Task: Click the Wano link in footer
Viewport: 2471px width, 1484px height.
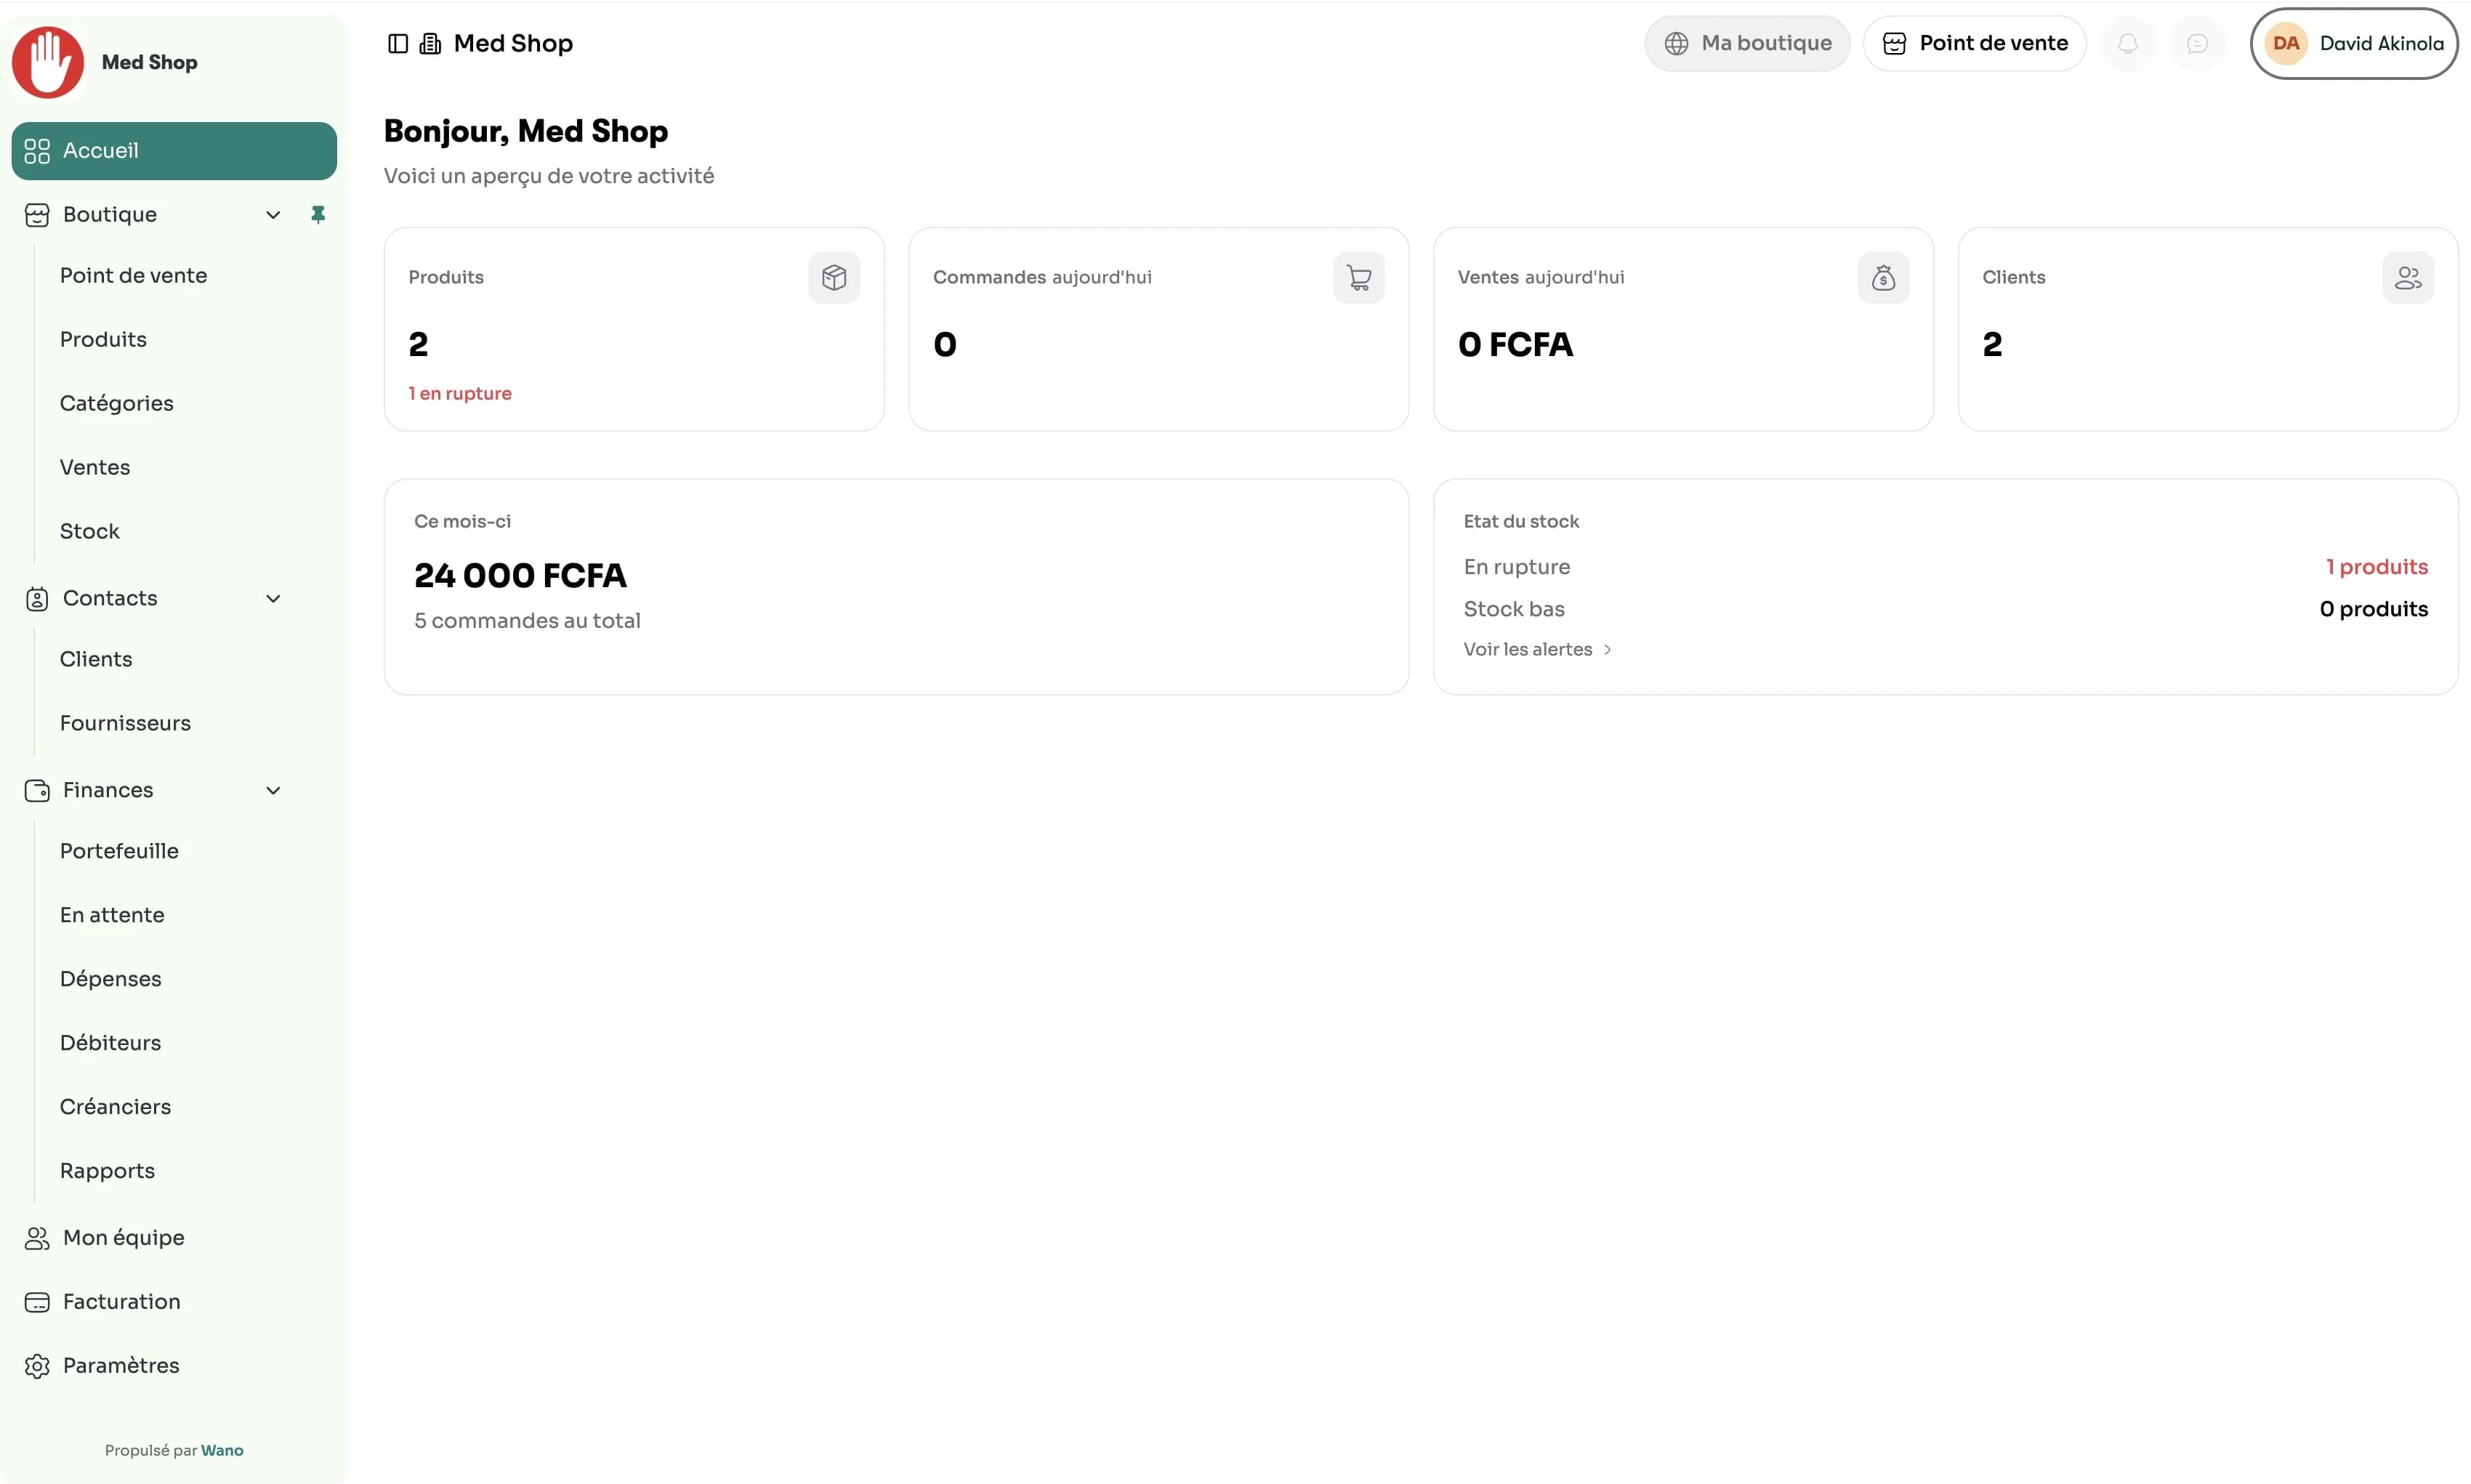Action: (222, 1450)
